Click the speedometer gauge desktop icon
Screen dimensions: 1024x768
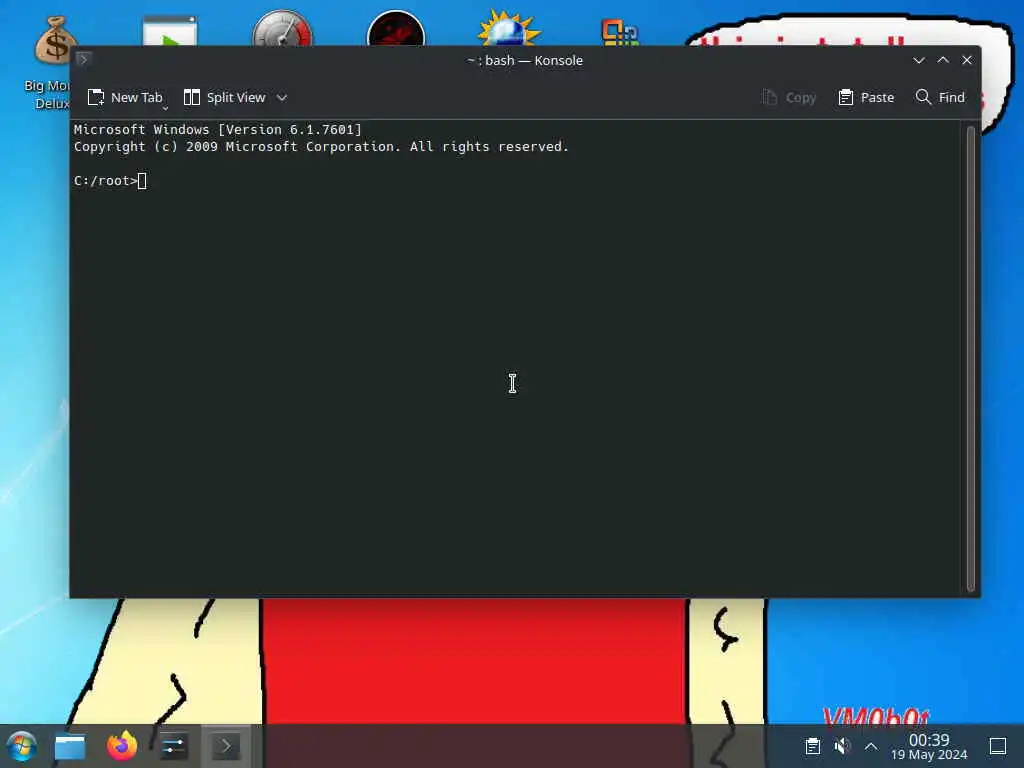[282, 28]
